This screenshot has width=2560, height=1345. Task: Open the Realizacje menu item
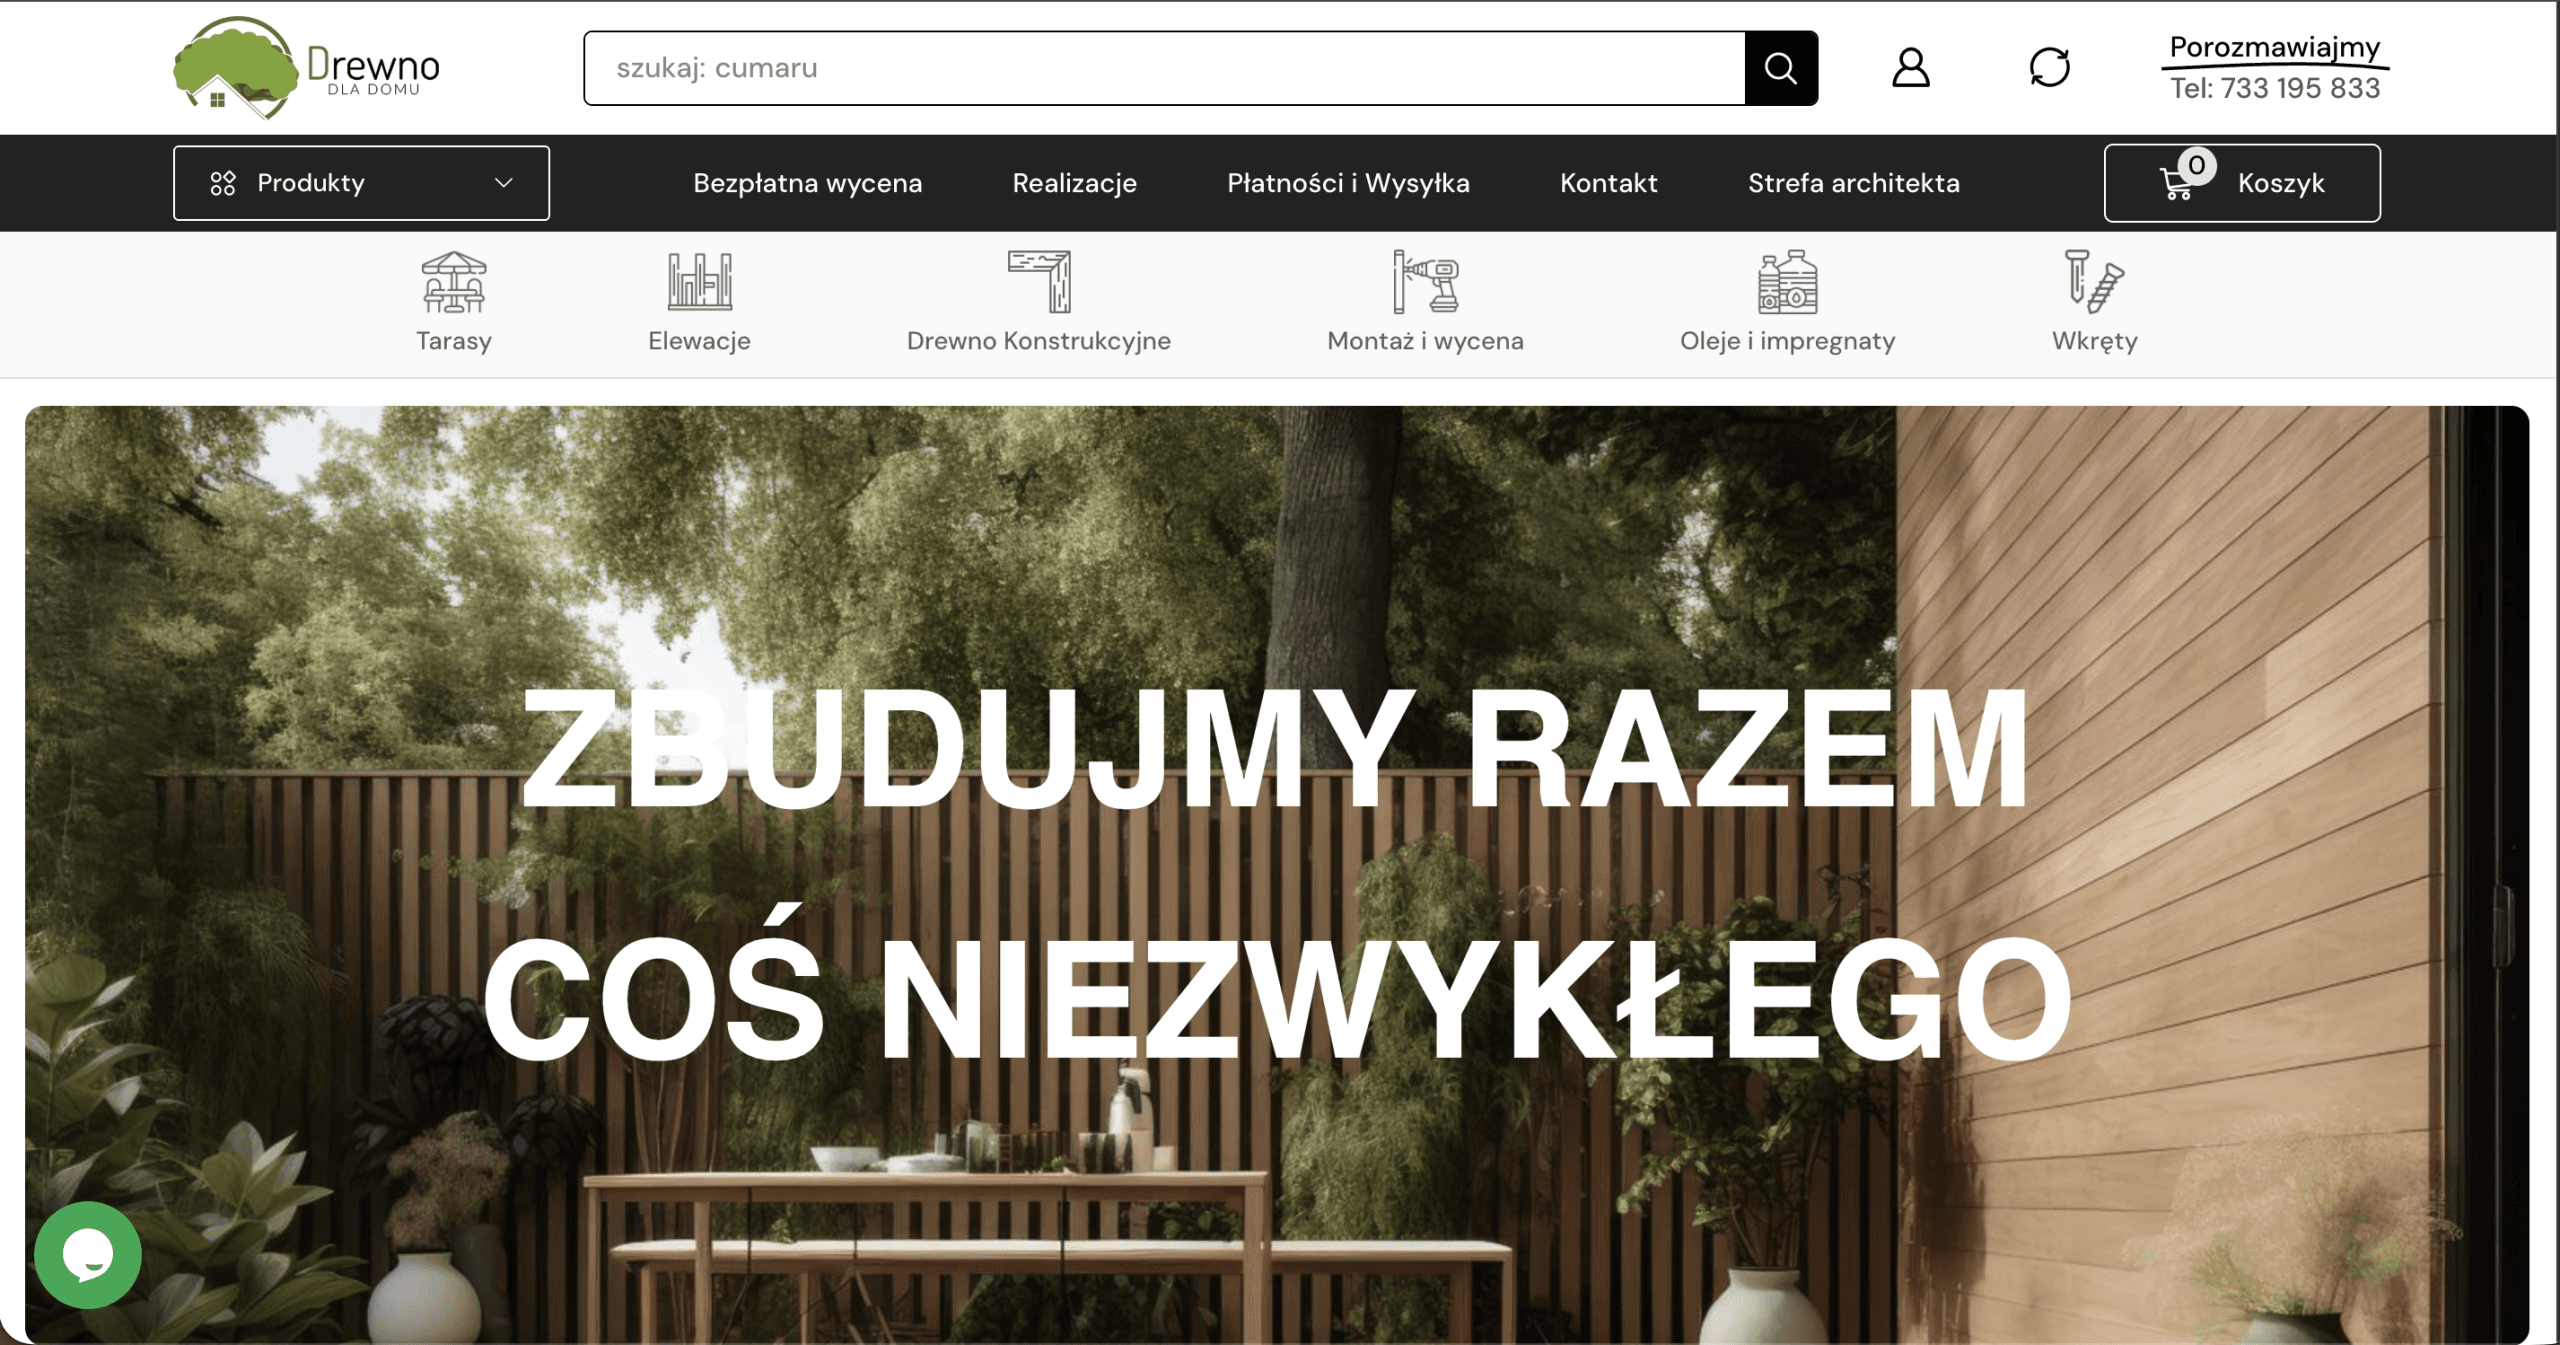(1074, 183)
